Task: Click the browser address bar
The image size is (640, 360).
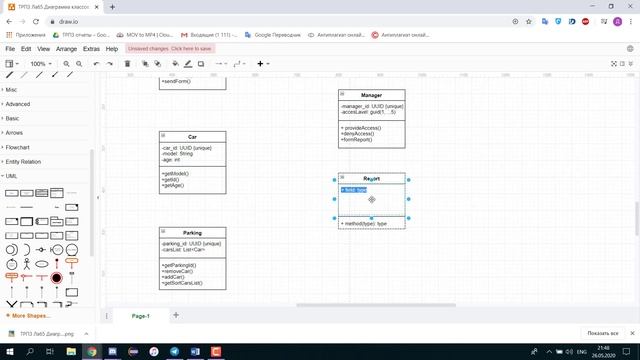Action: coord(278,22)
